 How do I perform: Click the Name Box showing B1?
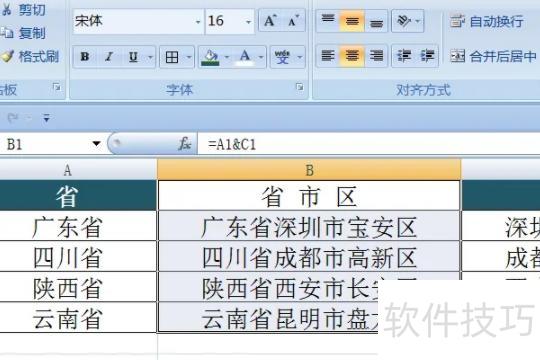coord(45,144)
